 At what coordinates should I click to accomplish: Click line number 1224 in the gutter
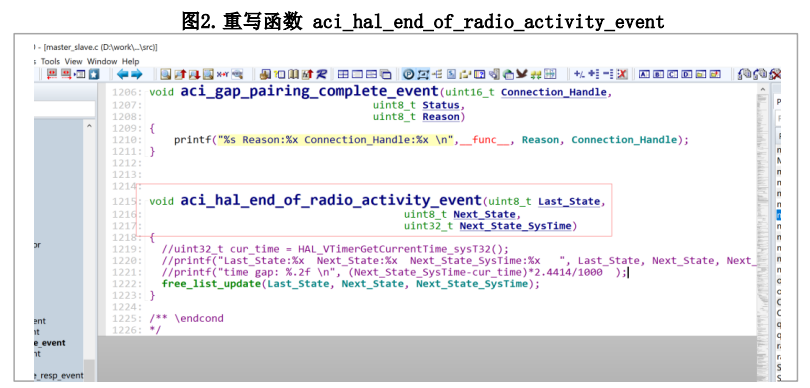(x=127, y=307)
